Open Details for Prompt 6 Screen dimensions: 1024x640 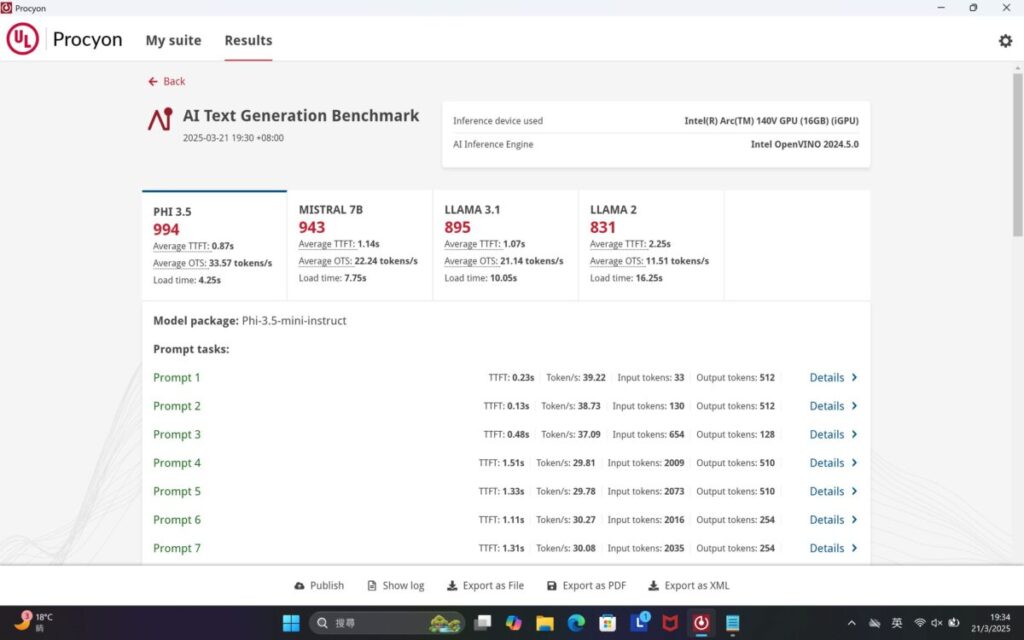pyautogui.click(x=833, y=520)
